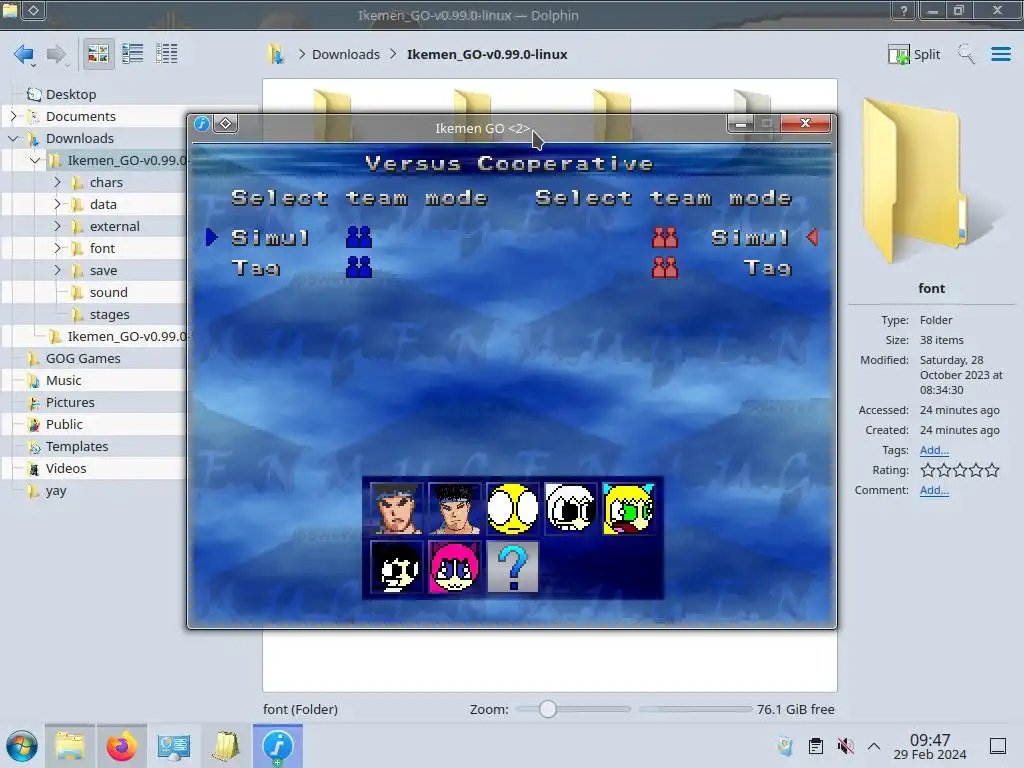This screenshot has height=768, width=1024.
Task: Click red team icon next to Simul
Action: tap(665, 237)
